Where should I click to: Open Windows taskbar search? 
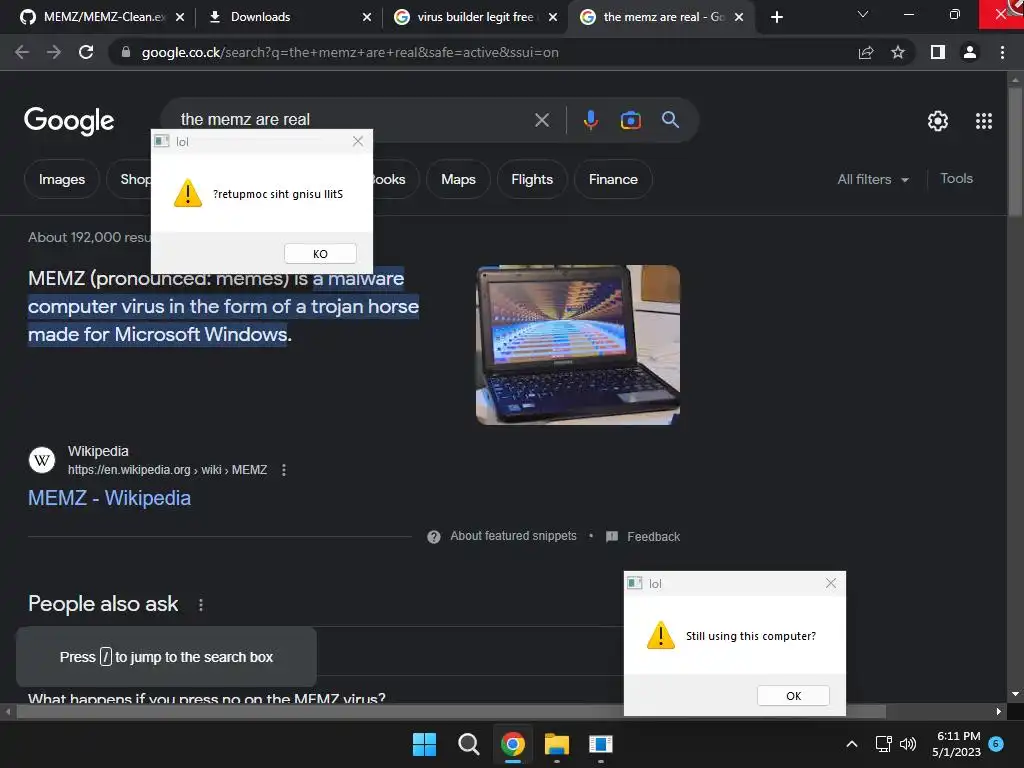pos(468,744)
